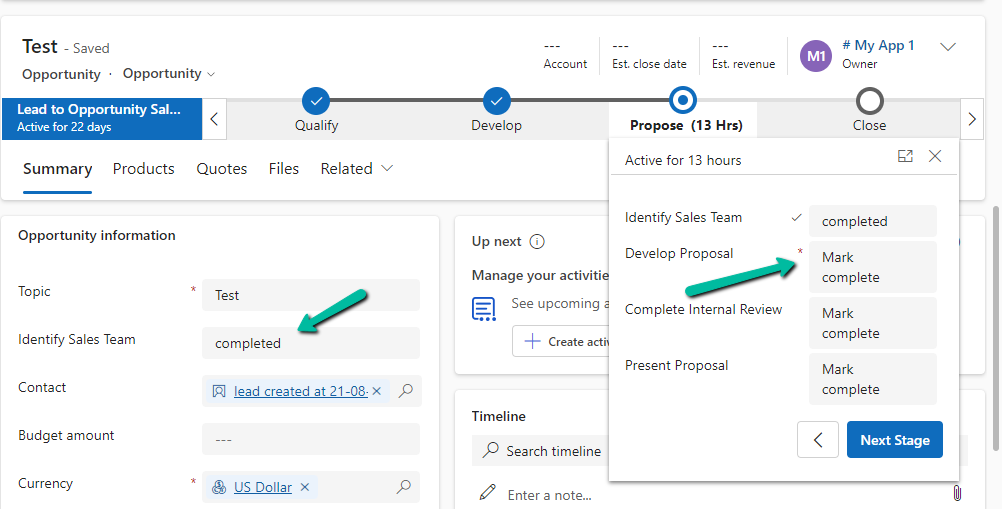Image resolution: width=1002 pixels, height=509 pixels.
Task: Click the Account header field
Action: pyautogui.click(x=565, y=55)
